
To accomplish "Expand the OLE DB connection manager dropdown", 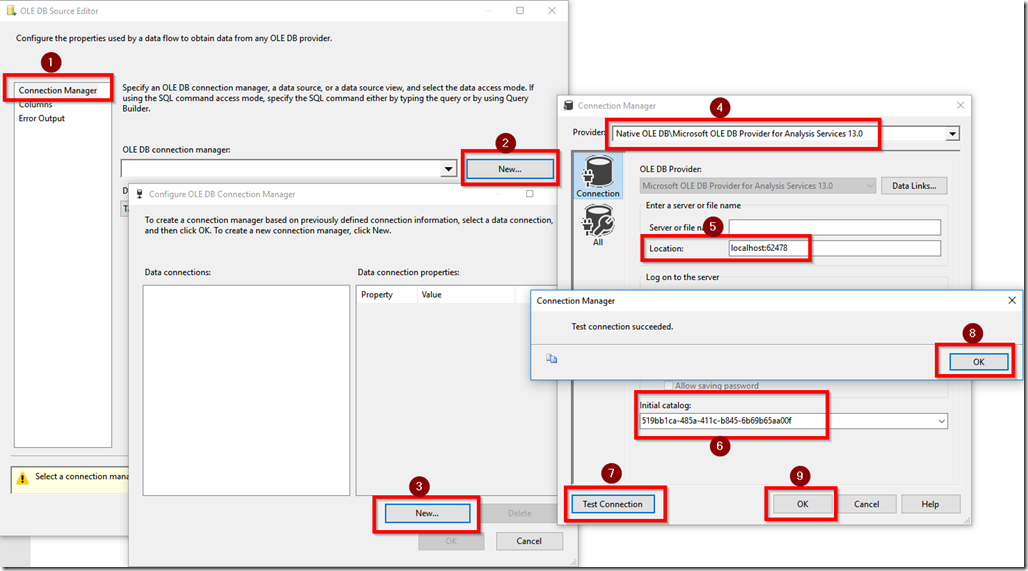I will pyautogui.click(x=448, y=169).
